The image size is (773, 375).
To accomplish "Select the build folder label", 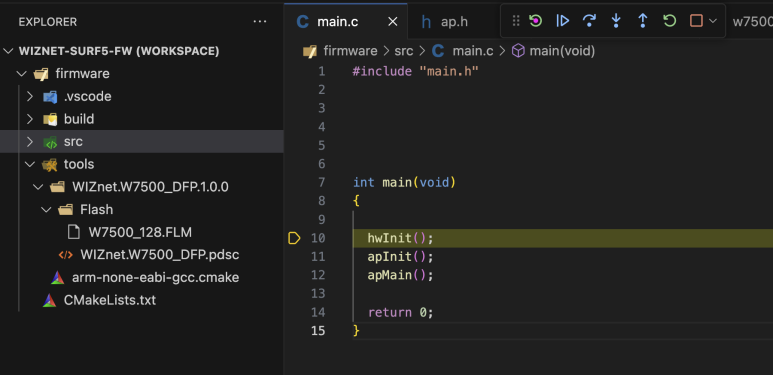I will click(x=79, y=119).
